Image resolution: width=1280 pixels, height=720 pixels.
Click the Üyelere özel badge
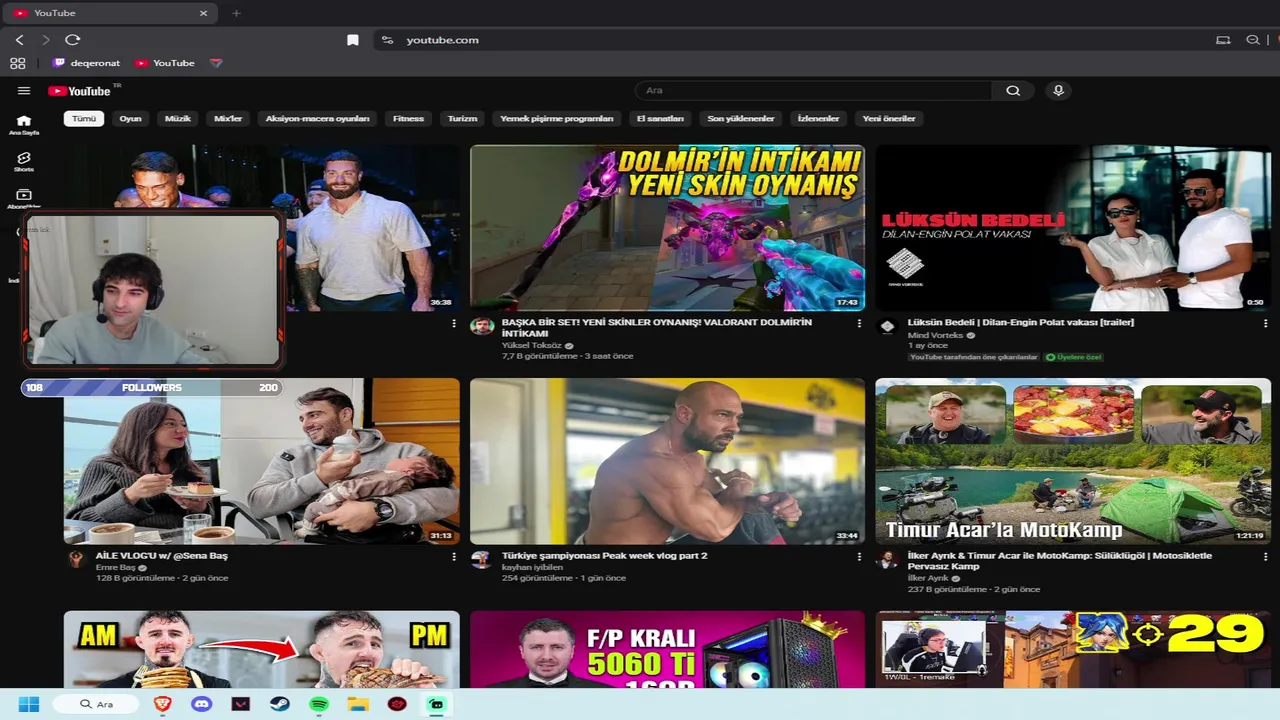click(1073, 357)
